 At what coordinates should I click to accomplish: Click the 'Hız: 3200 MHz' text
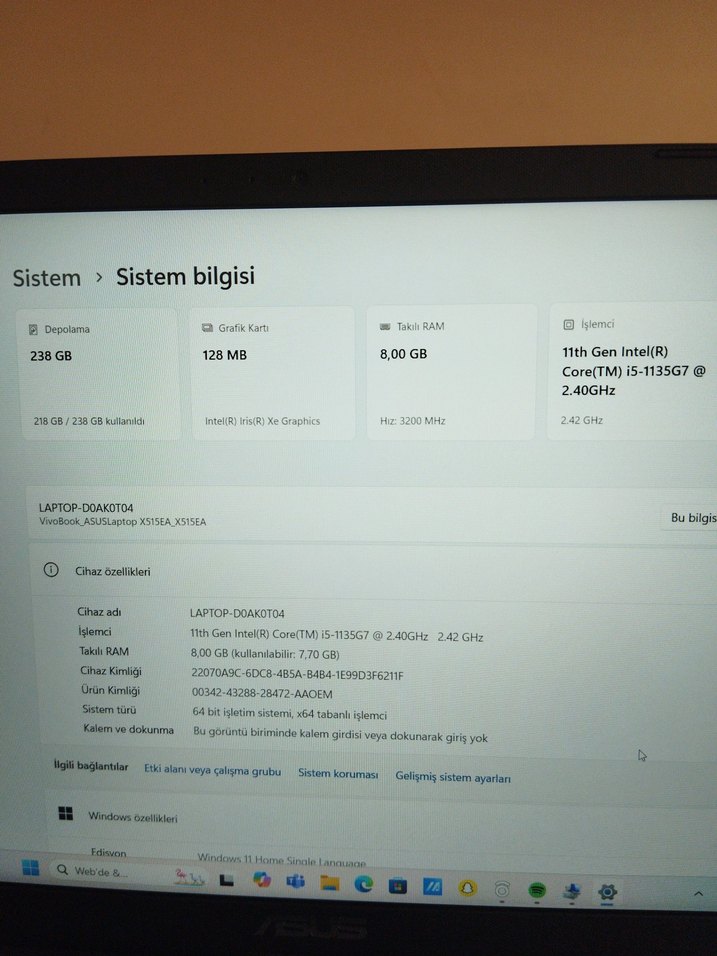[413, 421]
